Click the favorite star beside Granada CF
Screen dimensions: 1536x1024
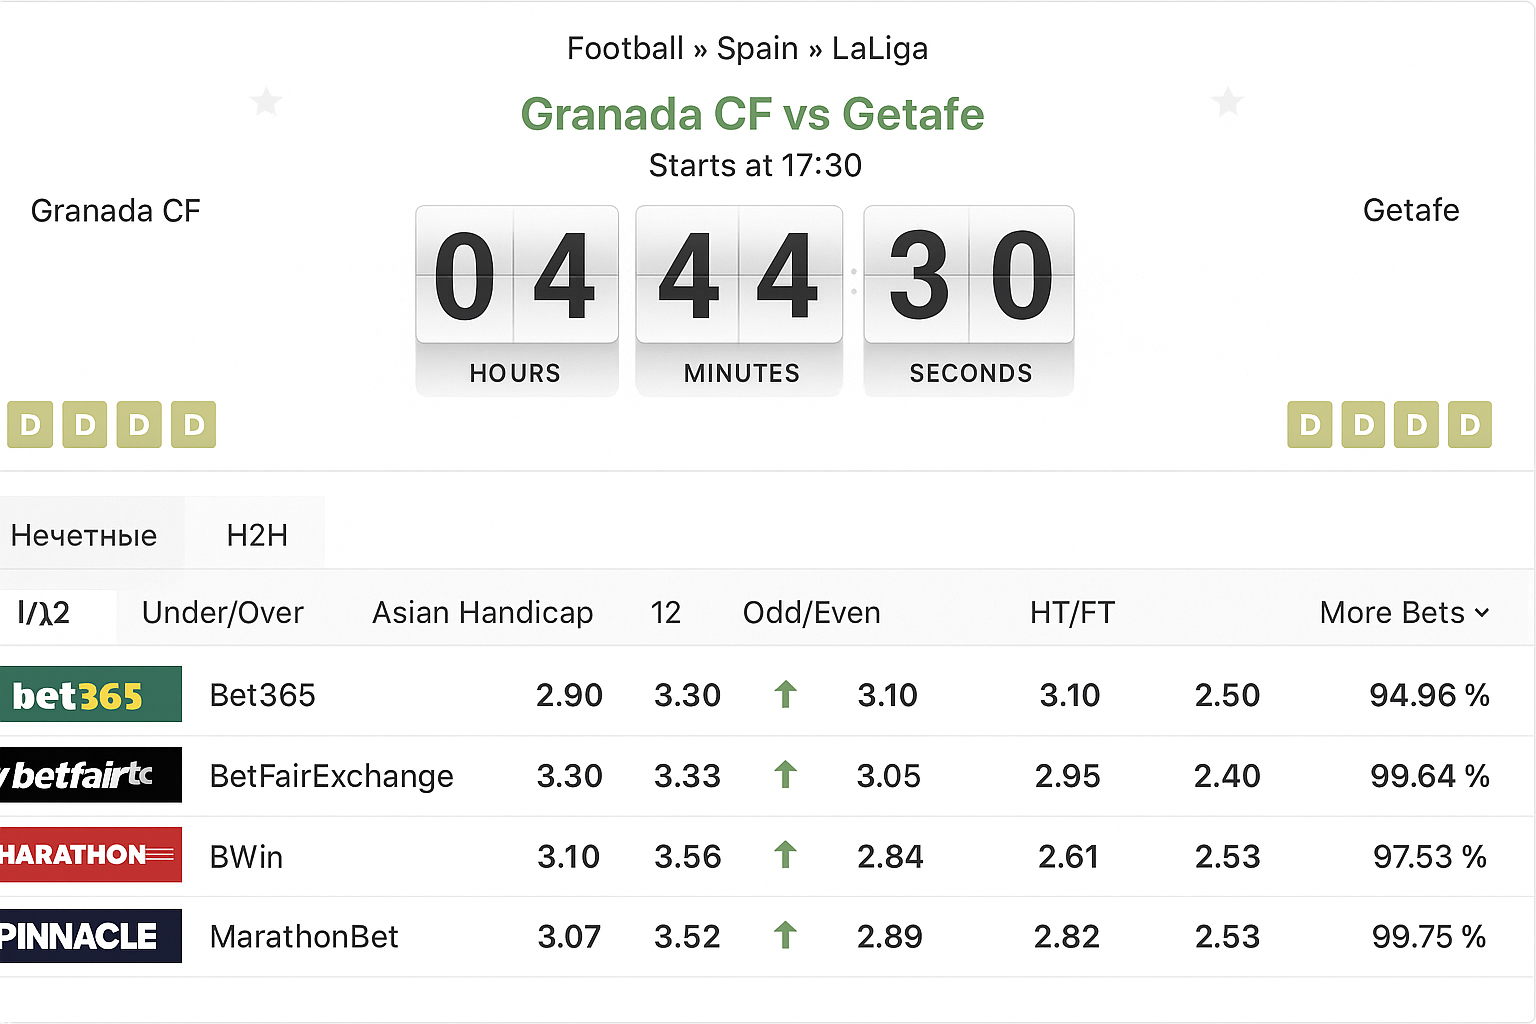[x=266, y=101]
